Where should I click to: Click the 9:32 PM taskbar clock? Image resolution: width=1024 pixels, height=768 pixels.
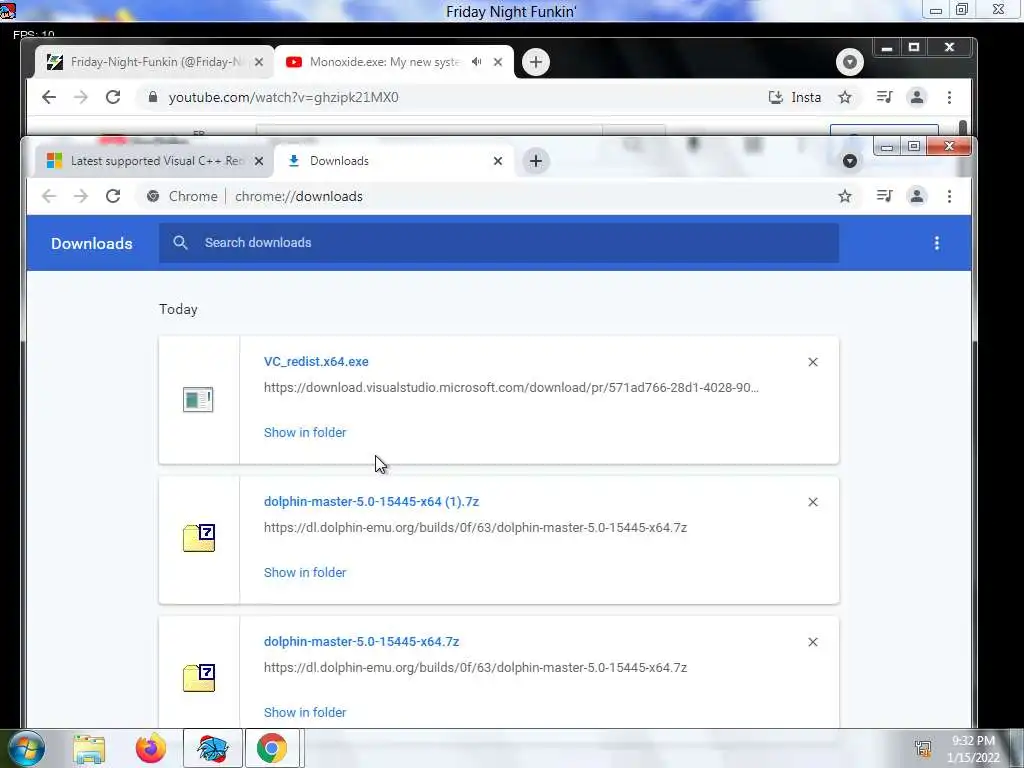click(x=973, y=741)
